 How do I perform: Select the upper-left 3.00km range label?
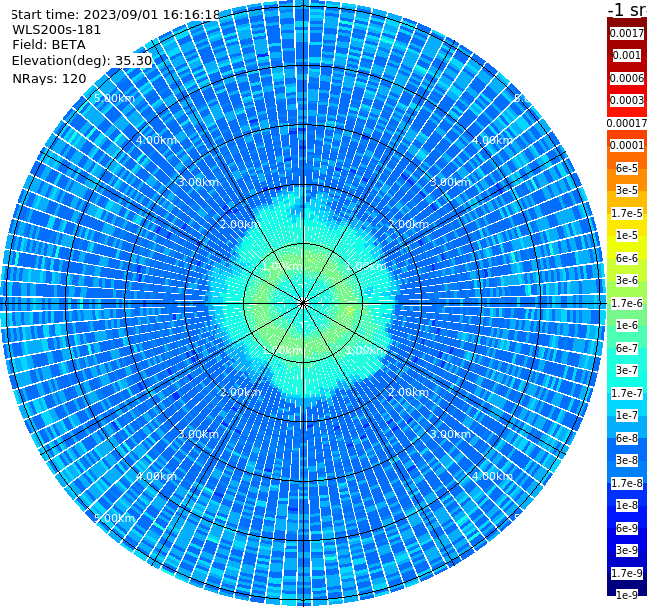tap(198, 182)
